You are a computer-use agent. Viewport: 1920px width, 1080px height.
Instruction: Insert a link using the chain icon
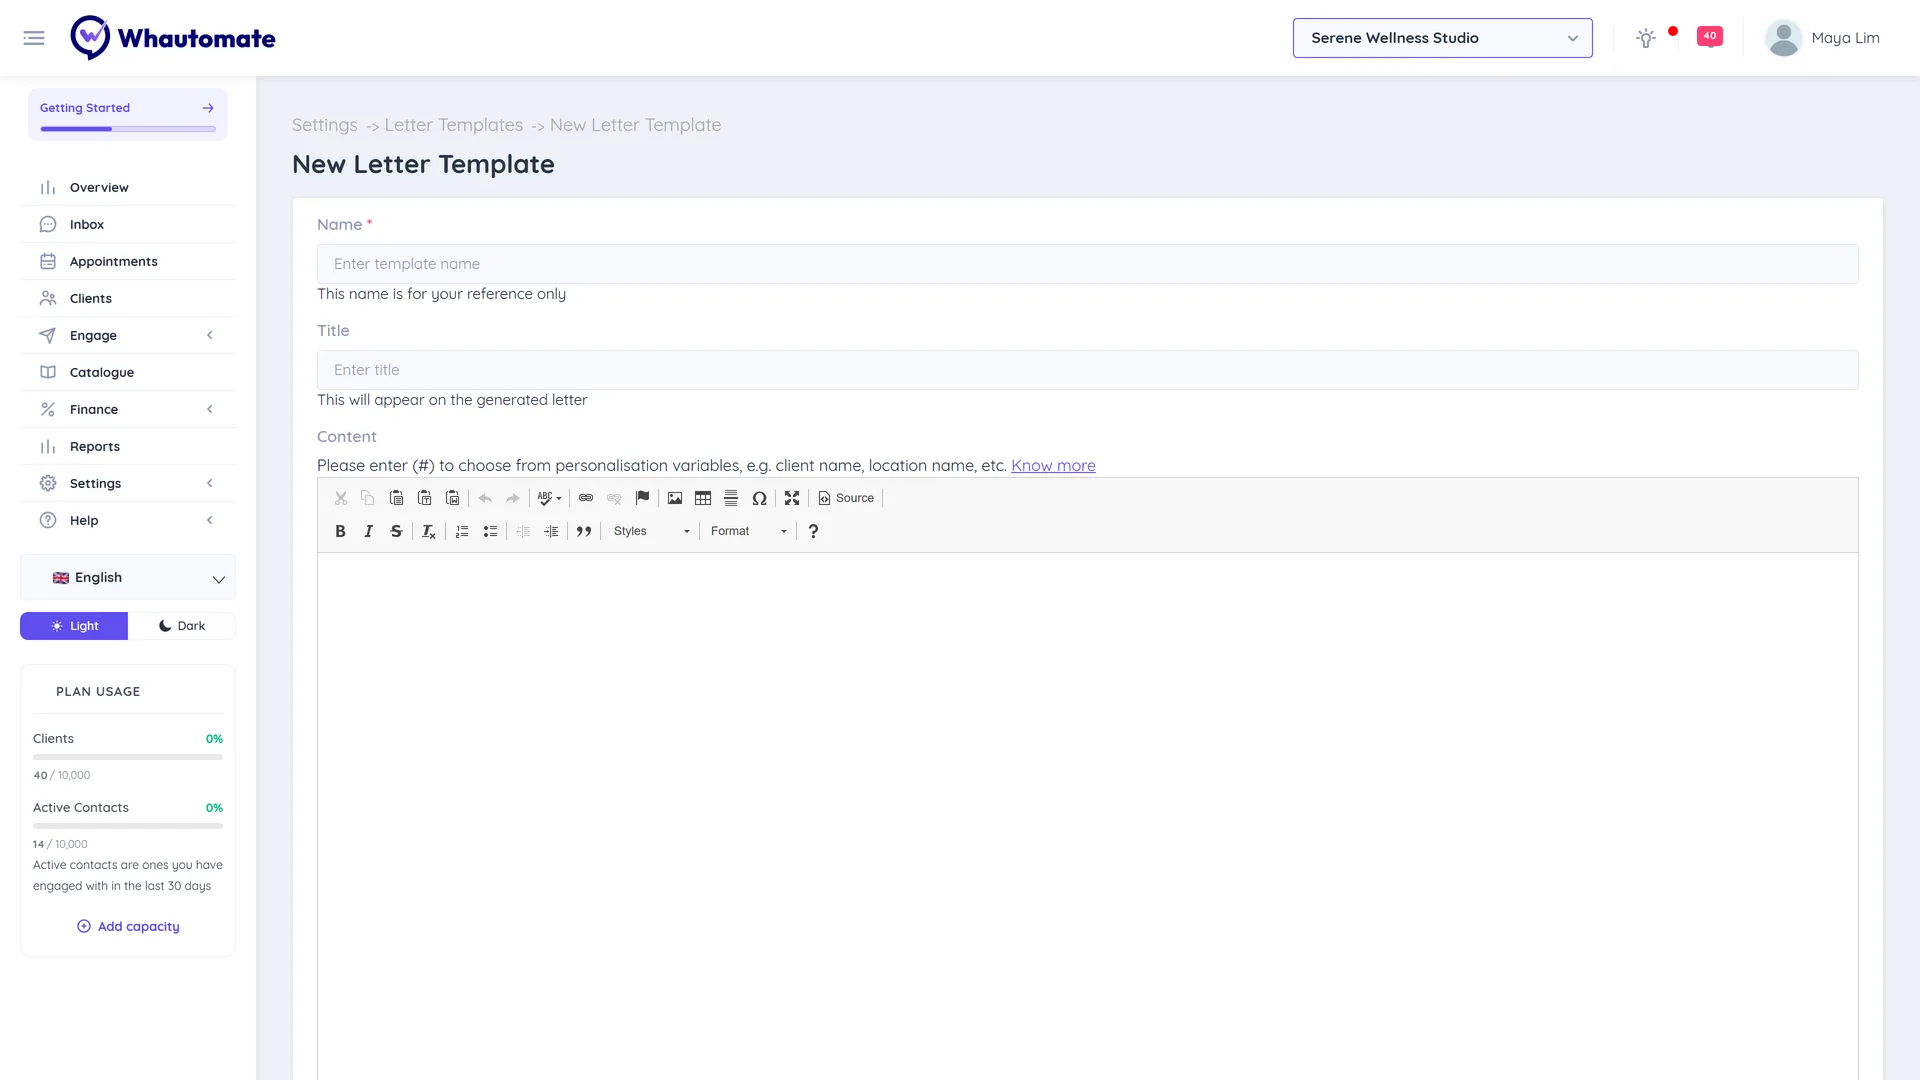(586, 498)
